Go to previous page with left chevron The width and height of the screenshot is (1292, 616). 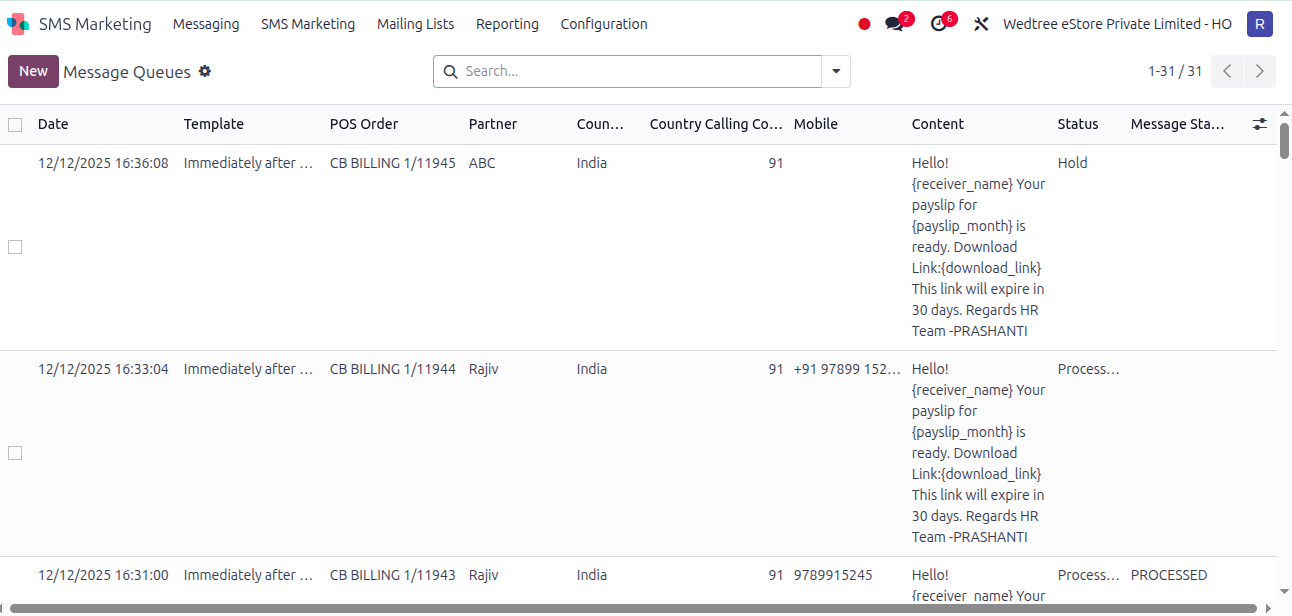tap(1227, 71)
